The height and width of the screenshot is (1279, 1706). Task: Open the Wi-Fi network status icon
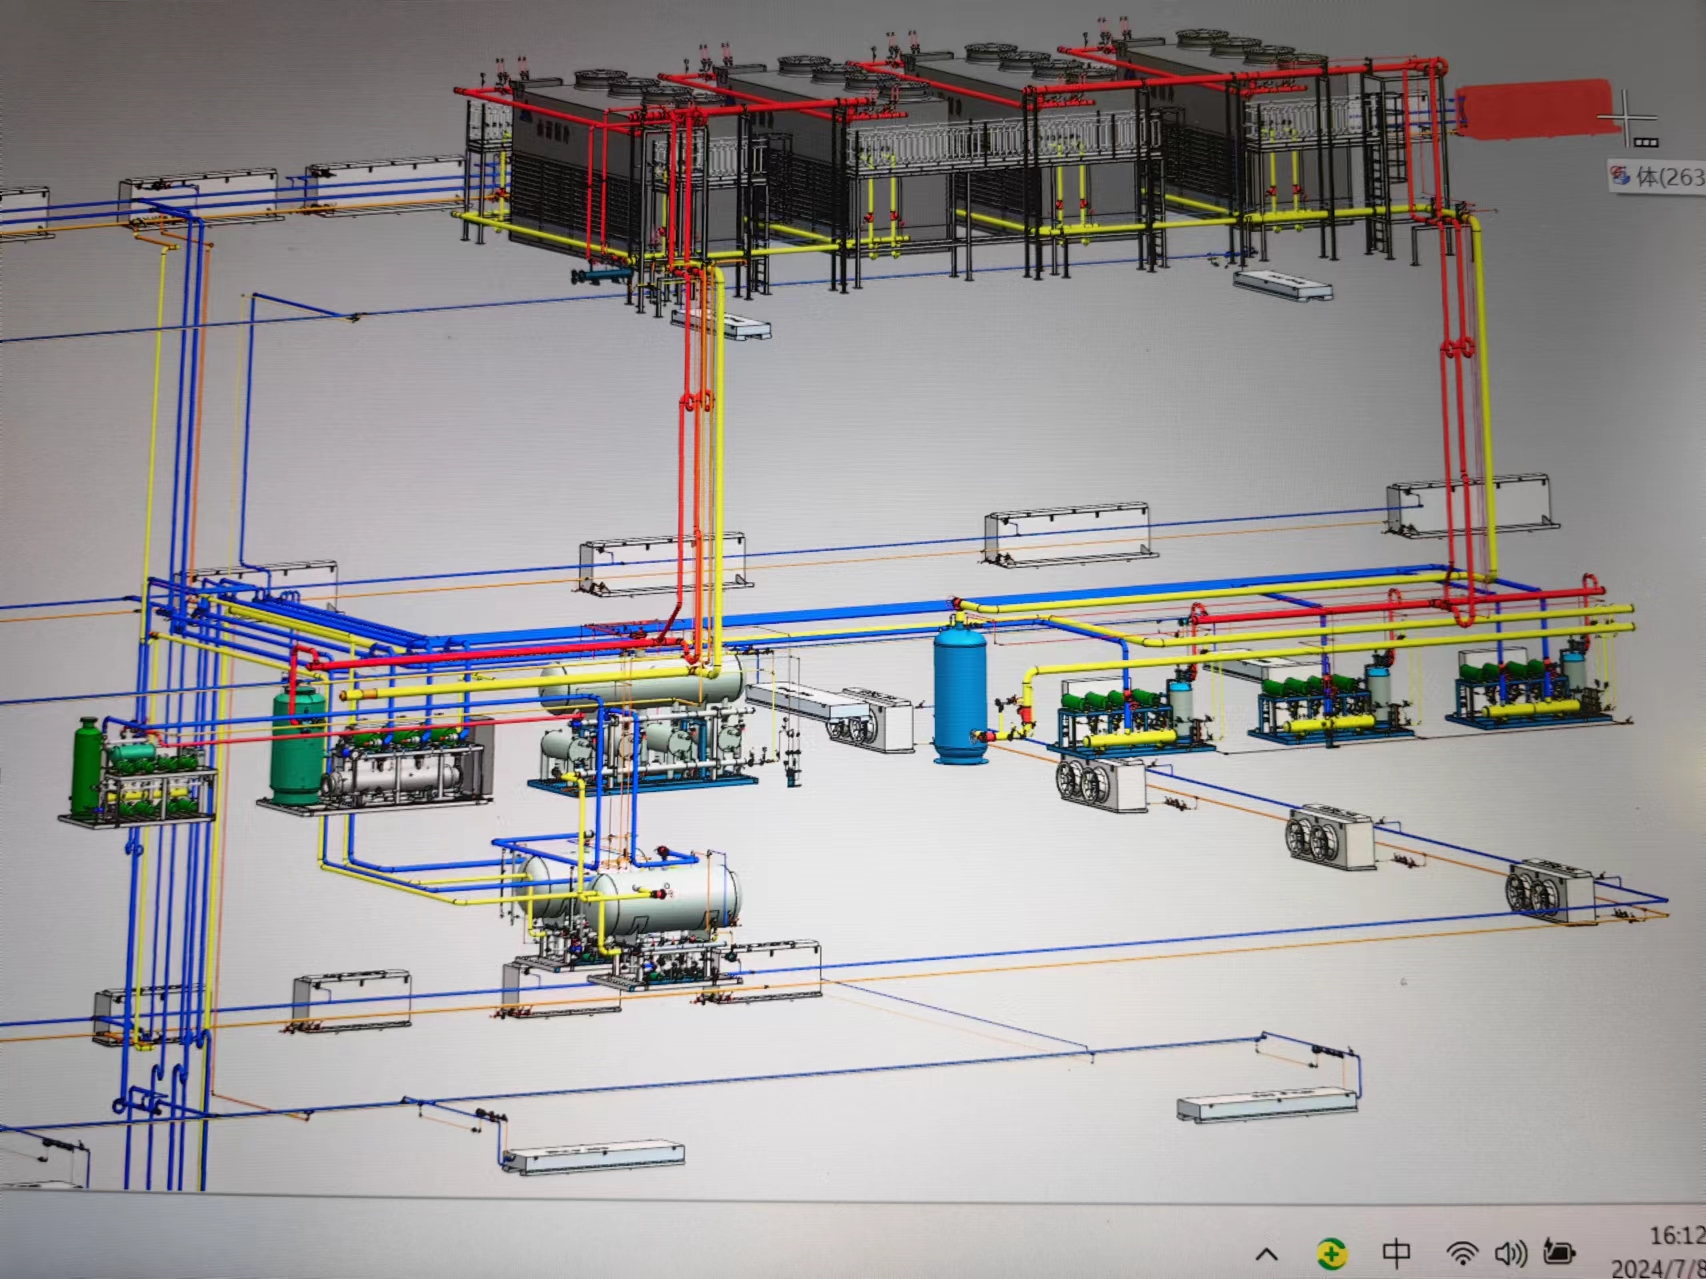1462,1252
